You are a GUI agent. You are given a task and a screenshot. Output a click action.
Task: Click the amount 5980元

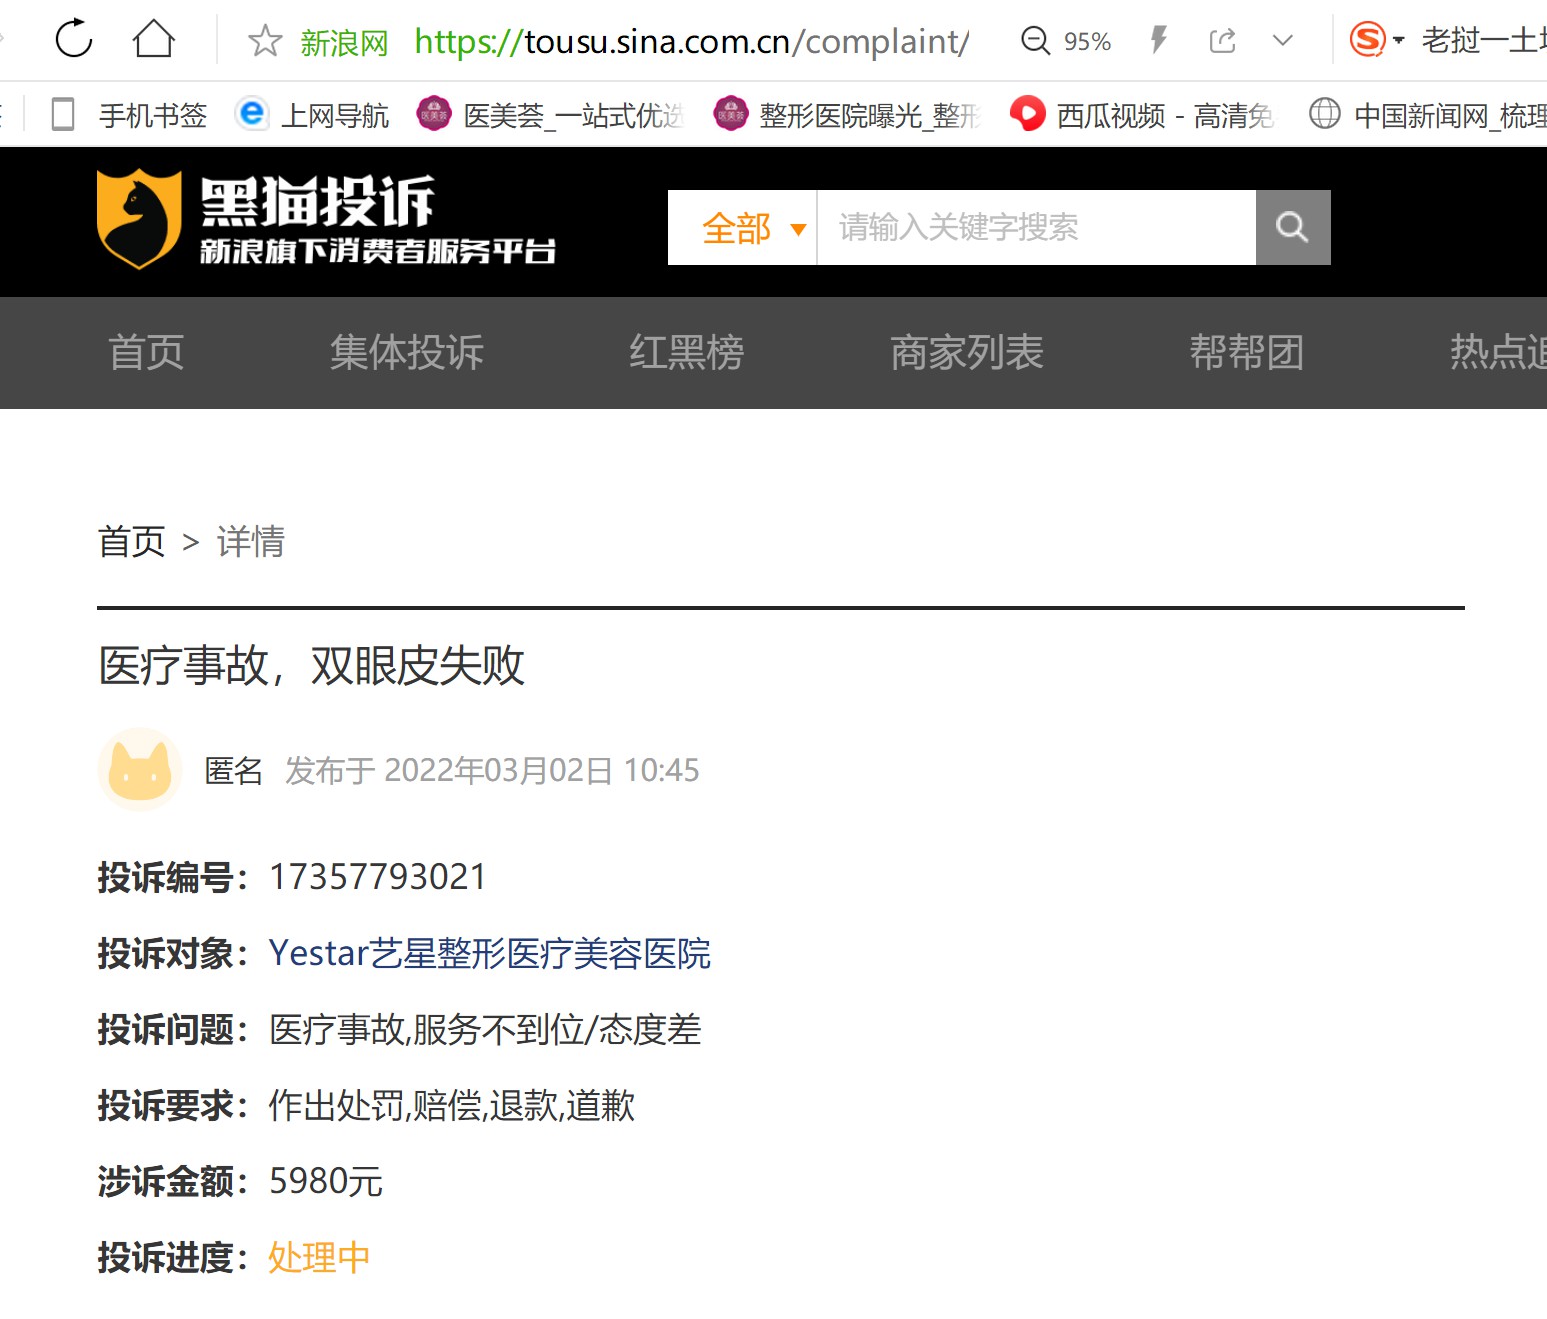[326, 1182]
